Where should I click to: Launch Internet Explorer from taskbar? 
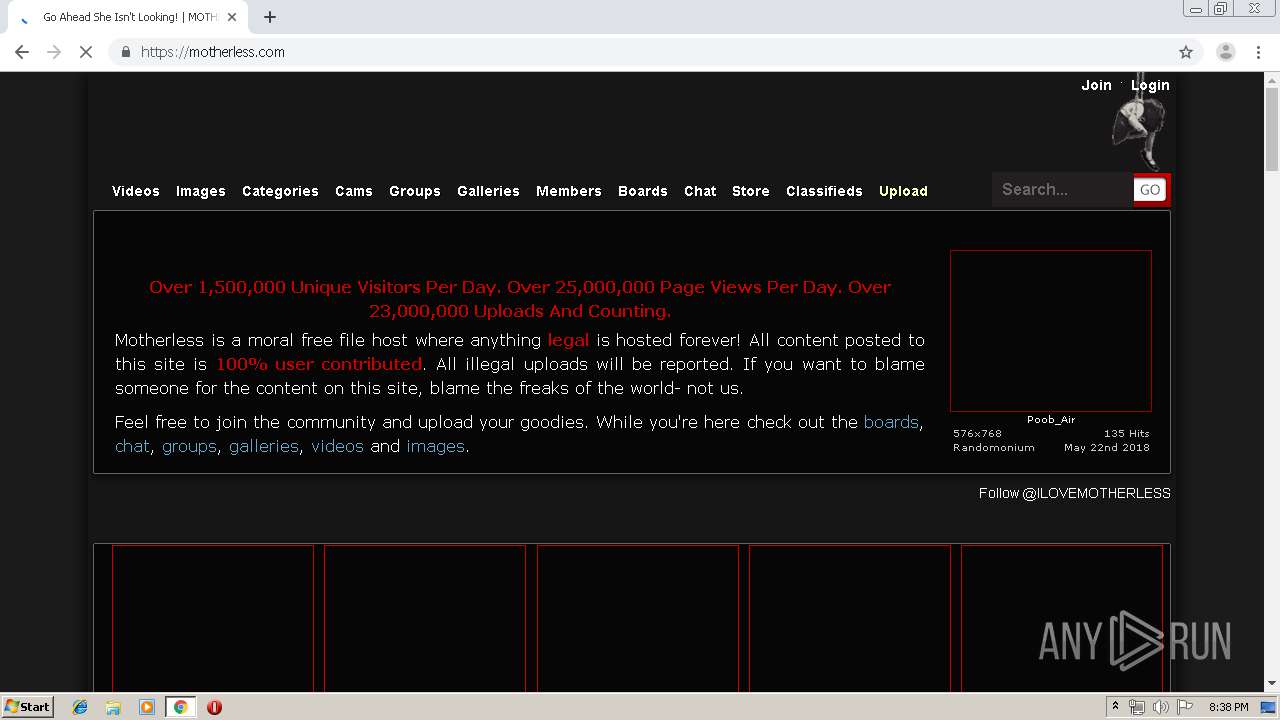[x=80, y=707]
